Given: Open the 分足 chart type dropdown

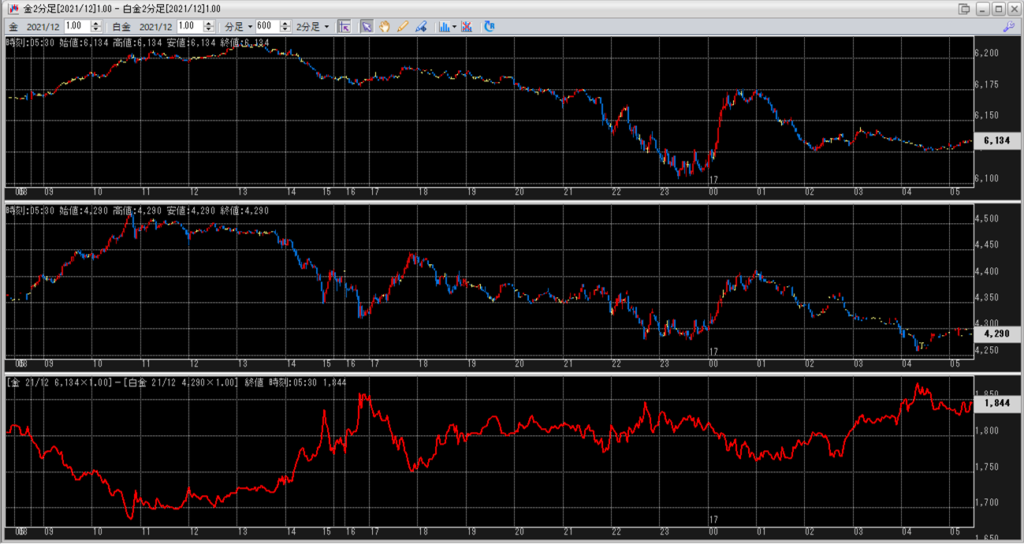Looking at the screenshot, I should 235,26.
